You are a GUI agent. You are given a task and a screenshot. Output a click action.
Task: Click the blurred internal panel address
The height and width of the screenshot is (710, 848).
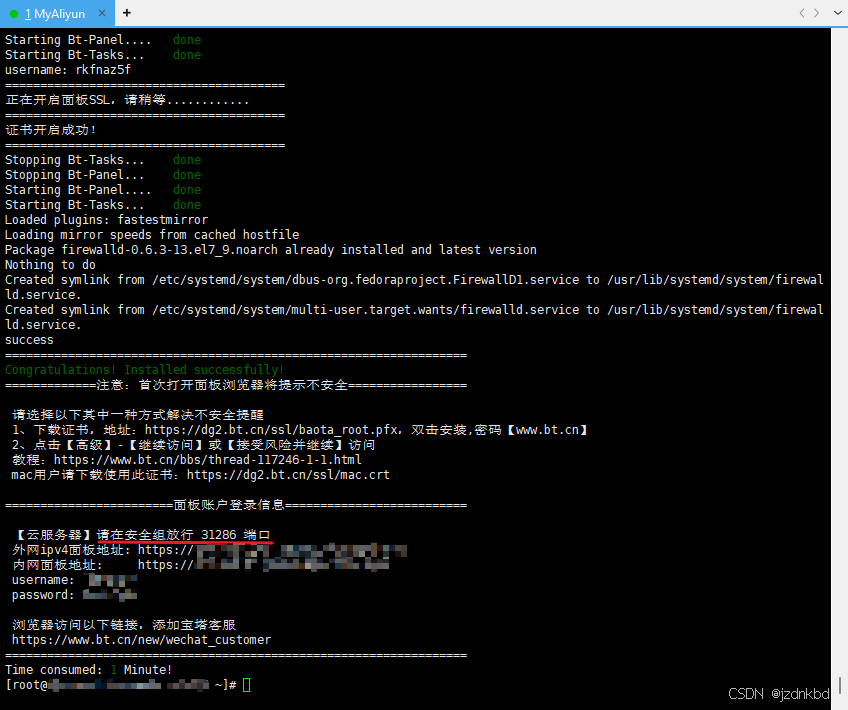pyautogui.click(x=292, y=565)
